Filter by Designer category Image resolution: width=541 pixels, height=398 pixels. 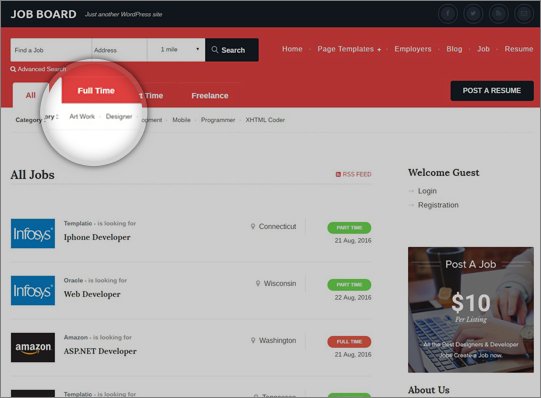[x=119, y=117]
